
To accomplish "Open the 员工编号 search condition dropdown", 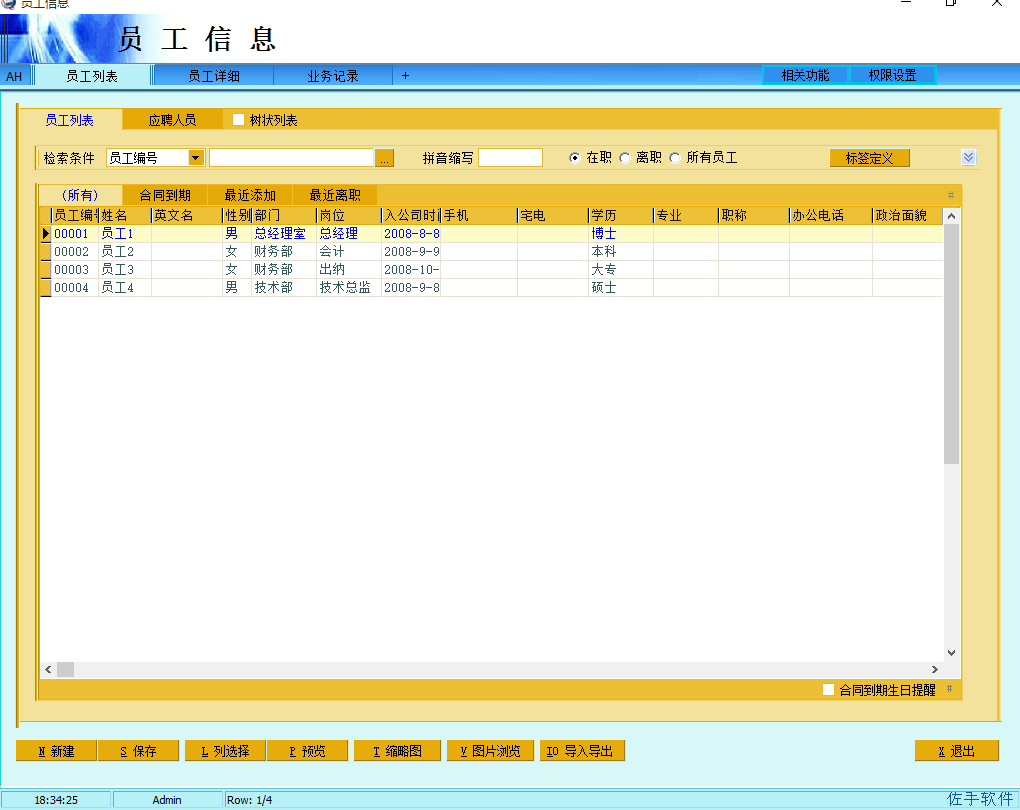I will (x=196, y=158).
